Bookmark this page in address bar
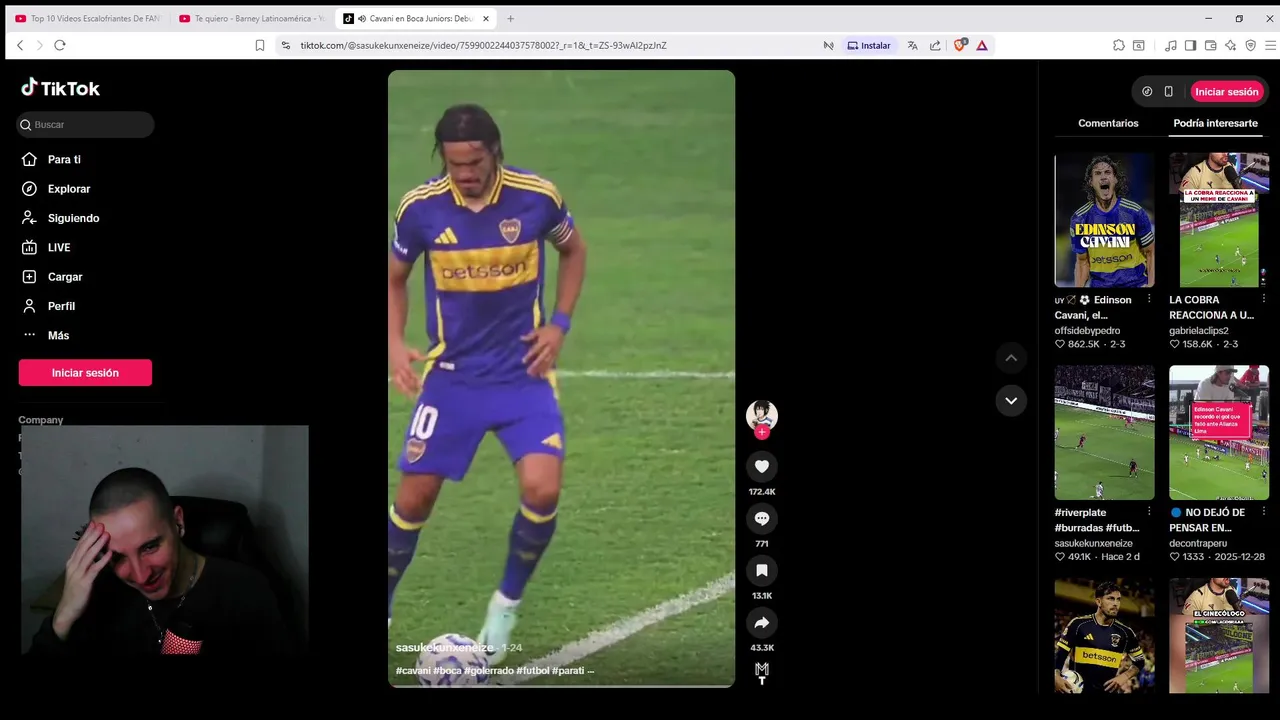The image size is (1280, 720). click(260, 45)
